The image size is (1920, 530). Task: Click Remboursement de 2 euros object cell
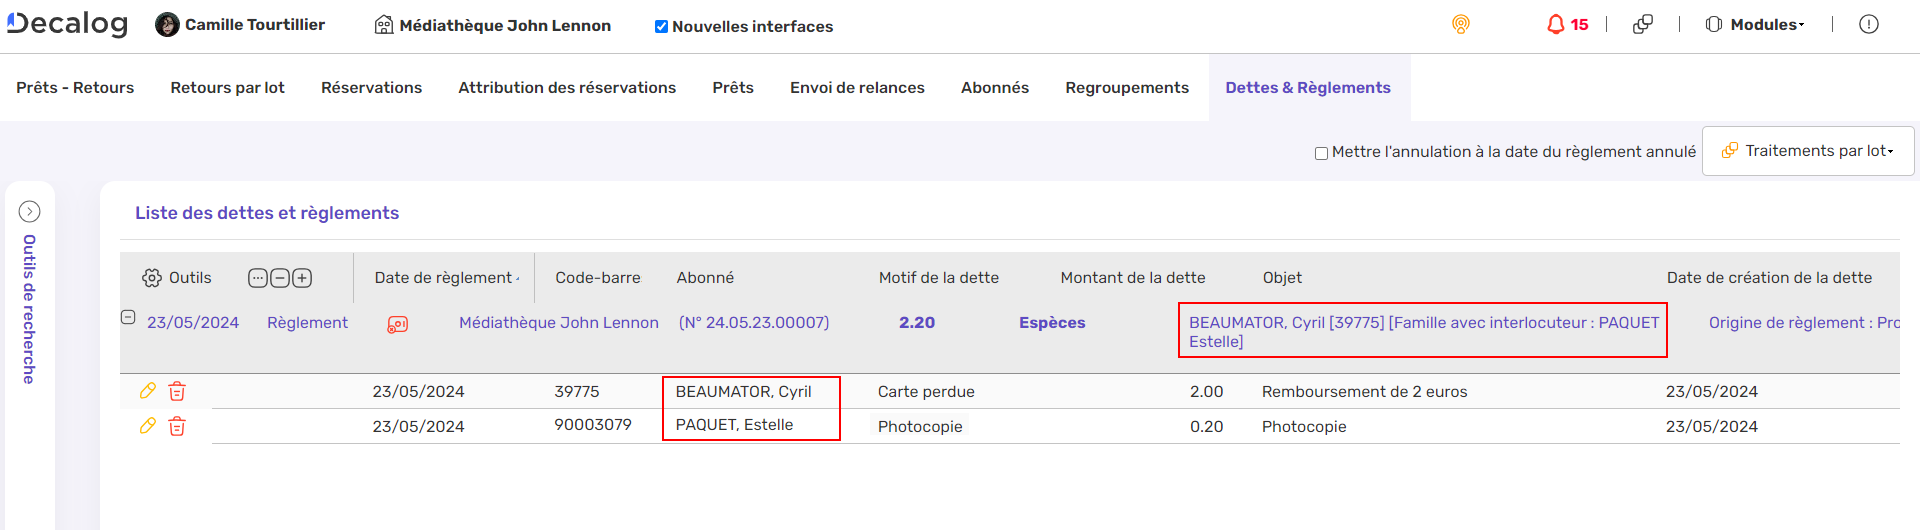point(1364,392)
